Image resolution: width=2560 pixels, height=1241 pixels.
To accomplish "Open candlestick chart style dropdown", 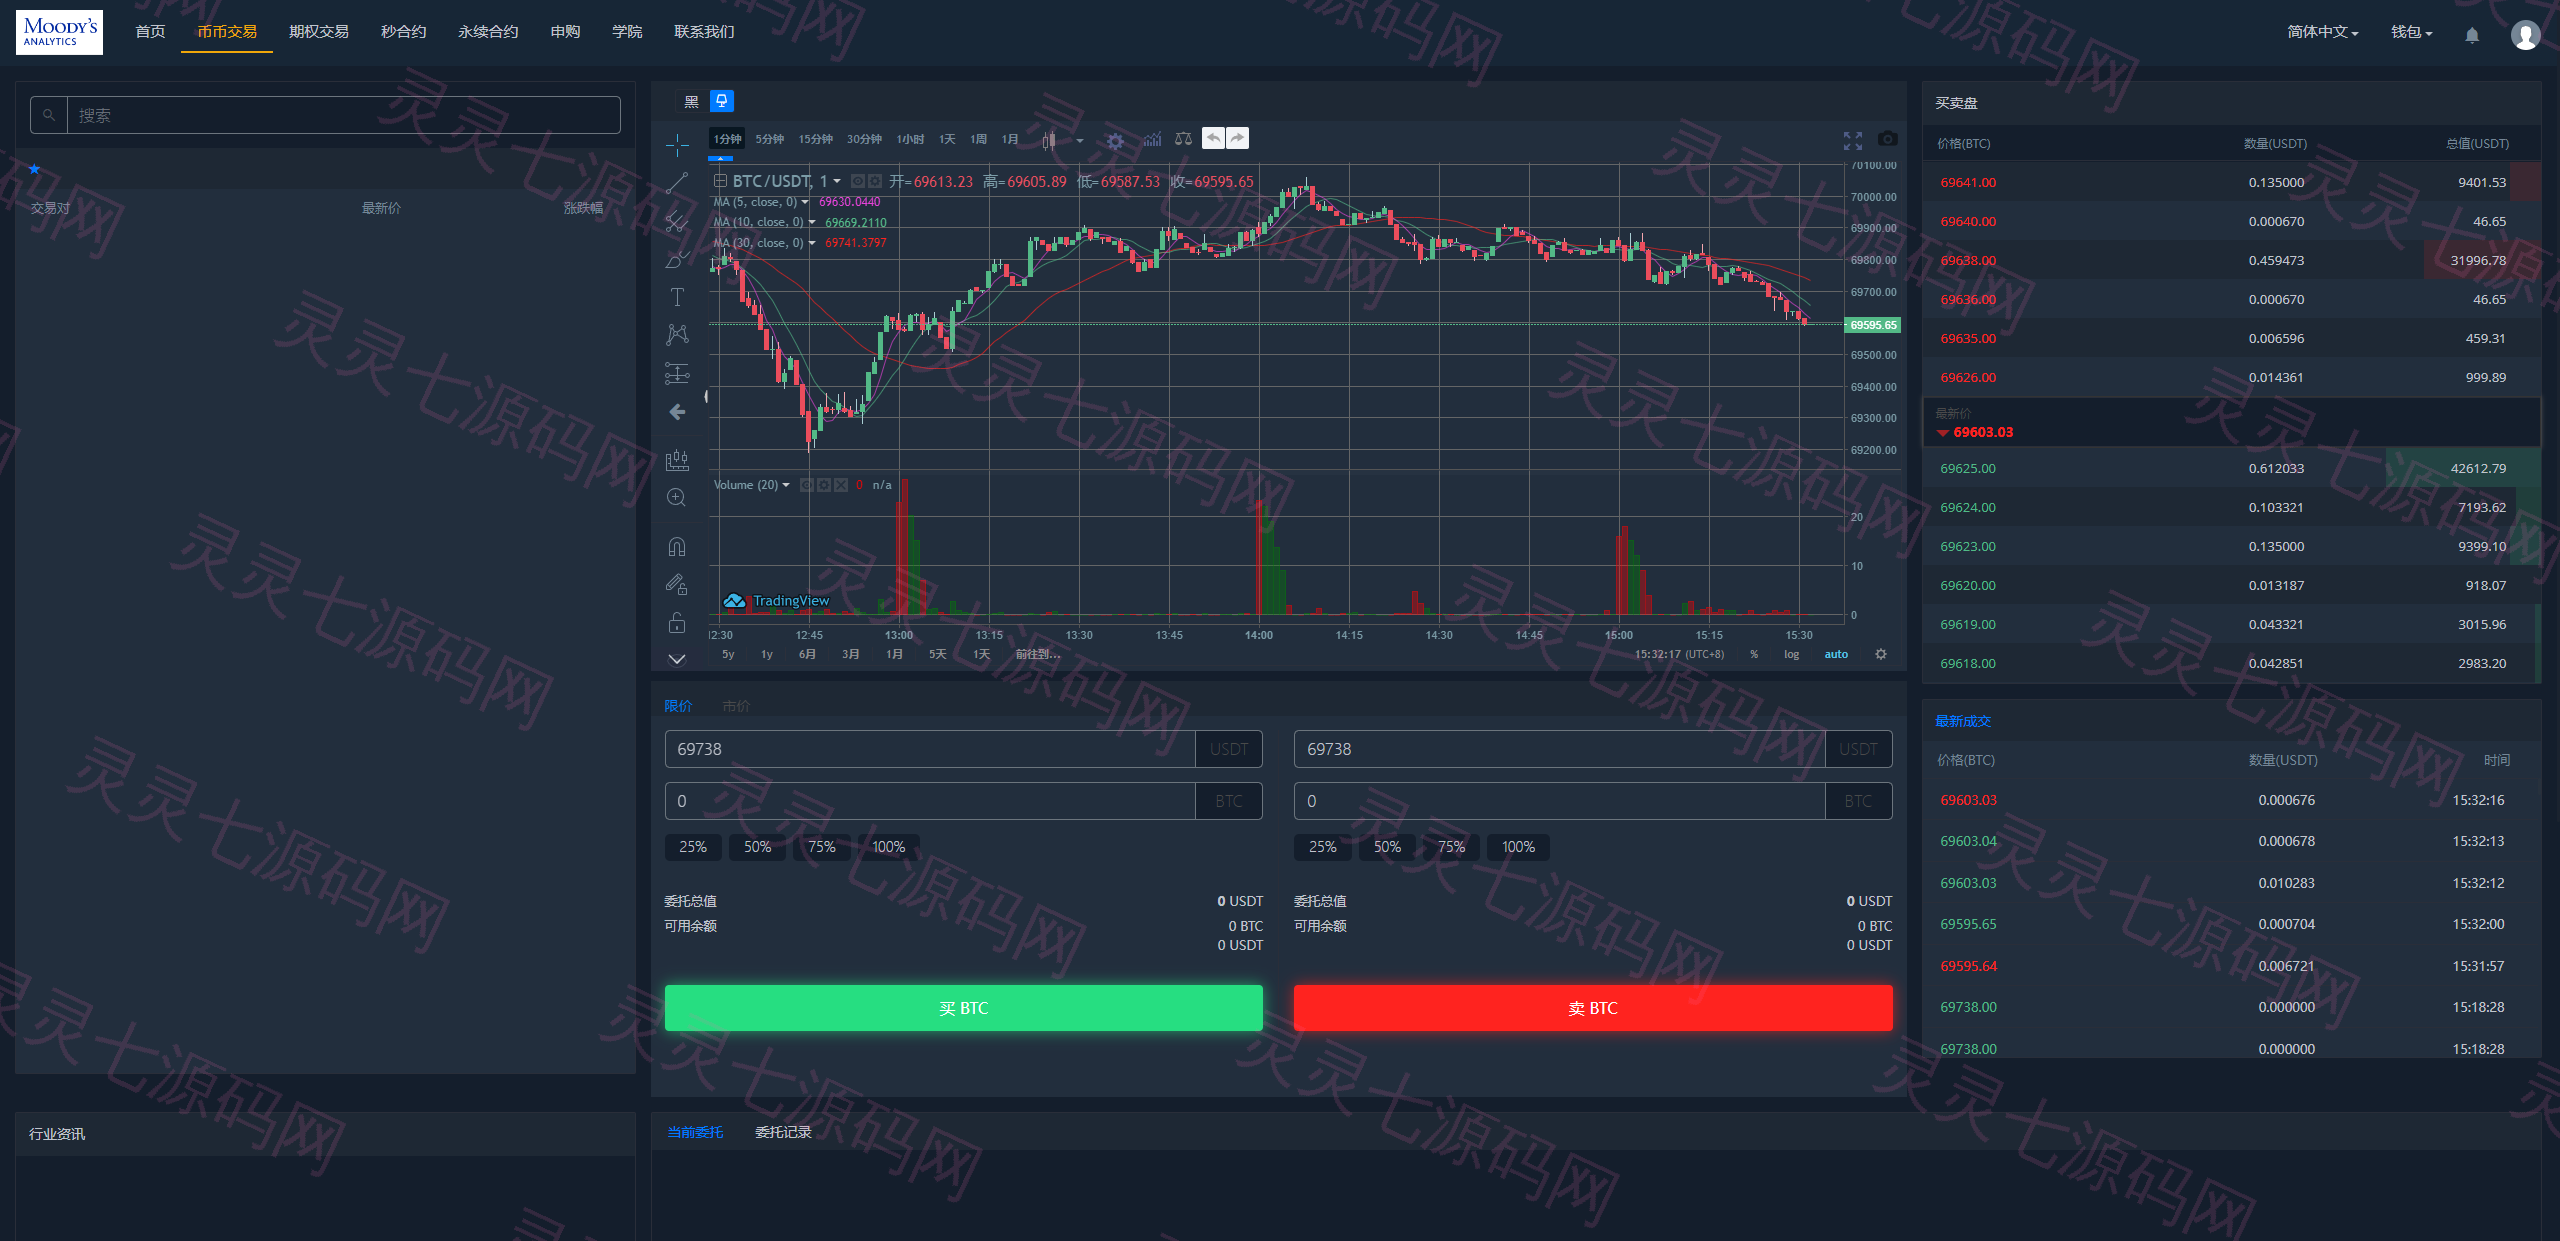I will 1080,140.
